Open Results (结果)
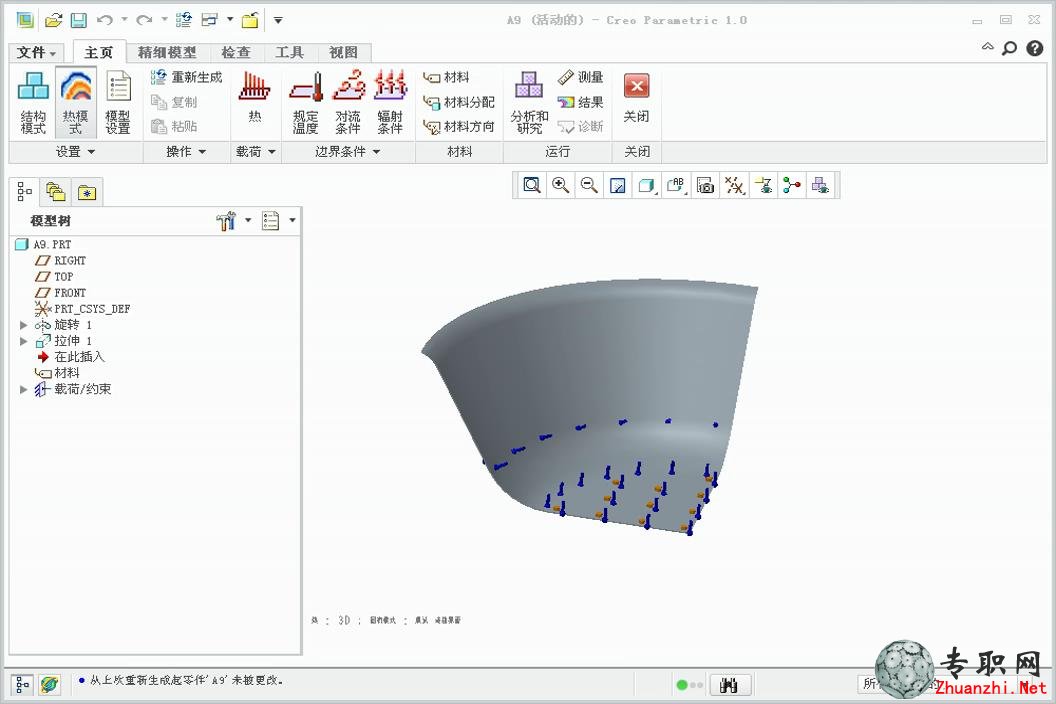 click(x=581, y=102)
